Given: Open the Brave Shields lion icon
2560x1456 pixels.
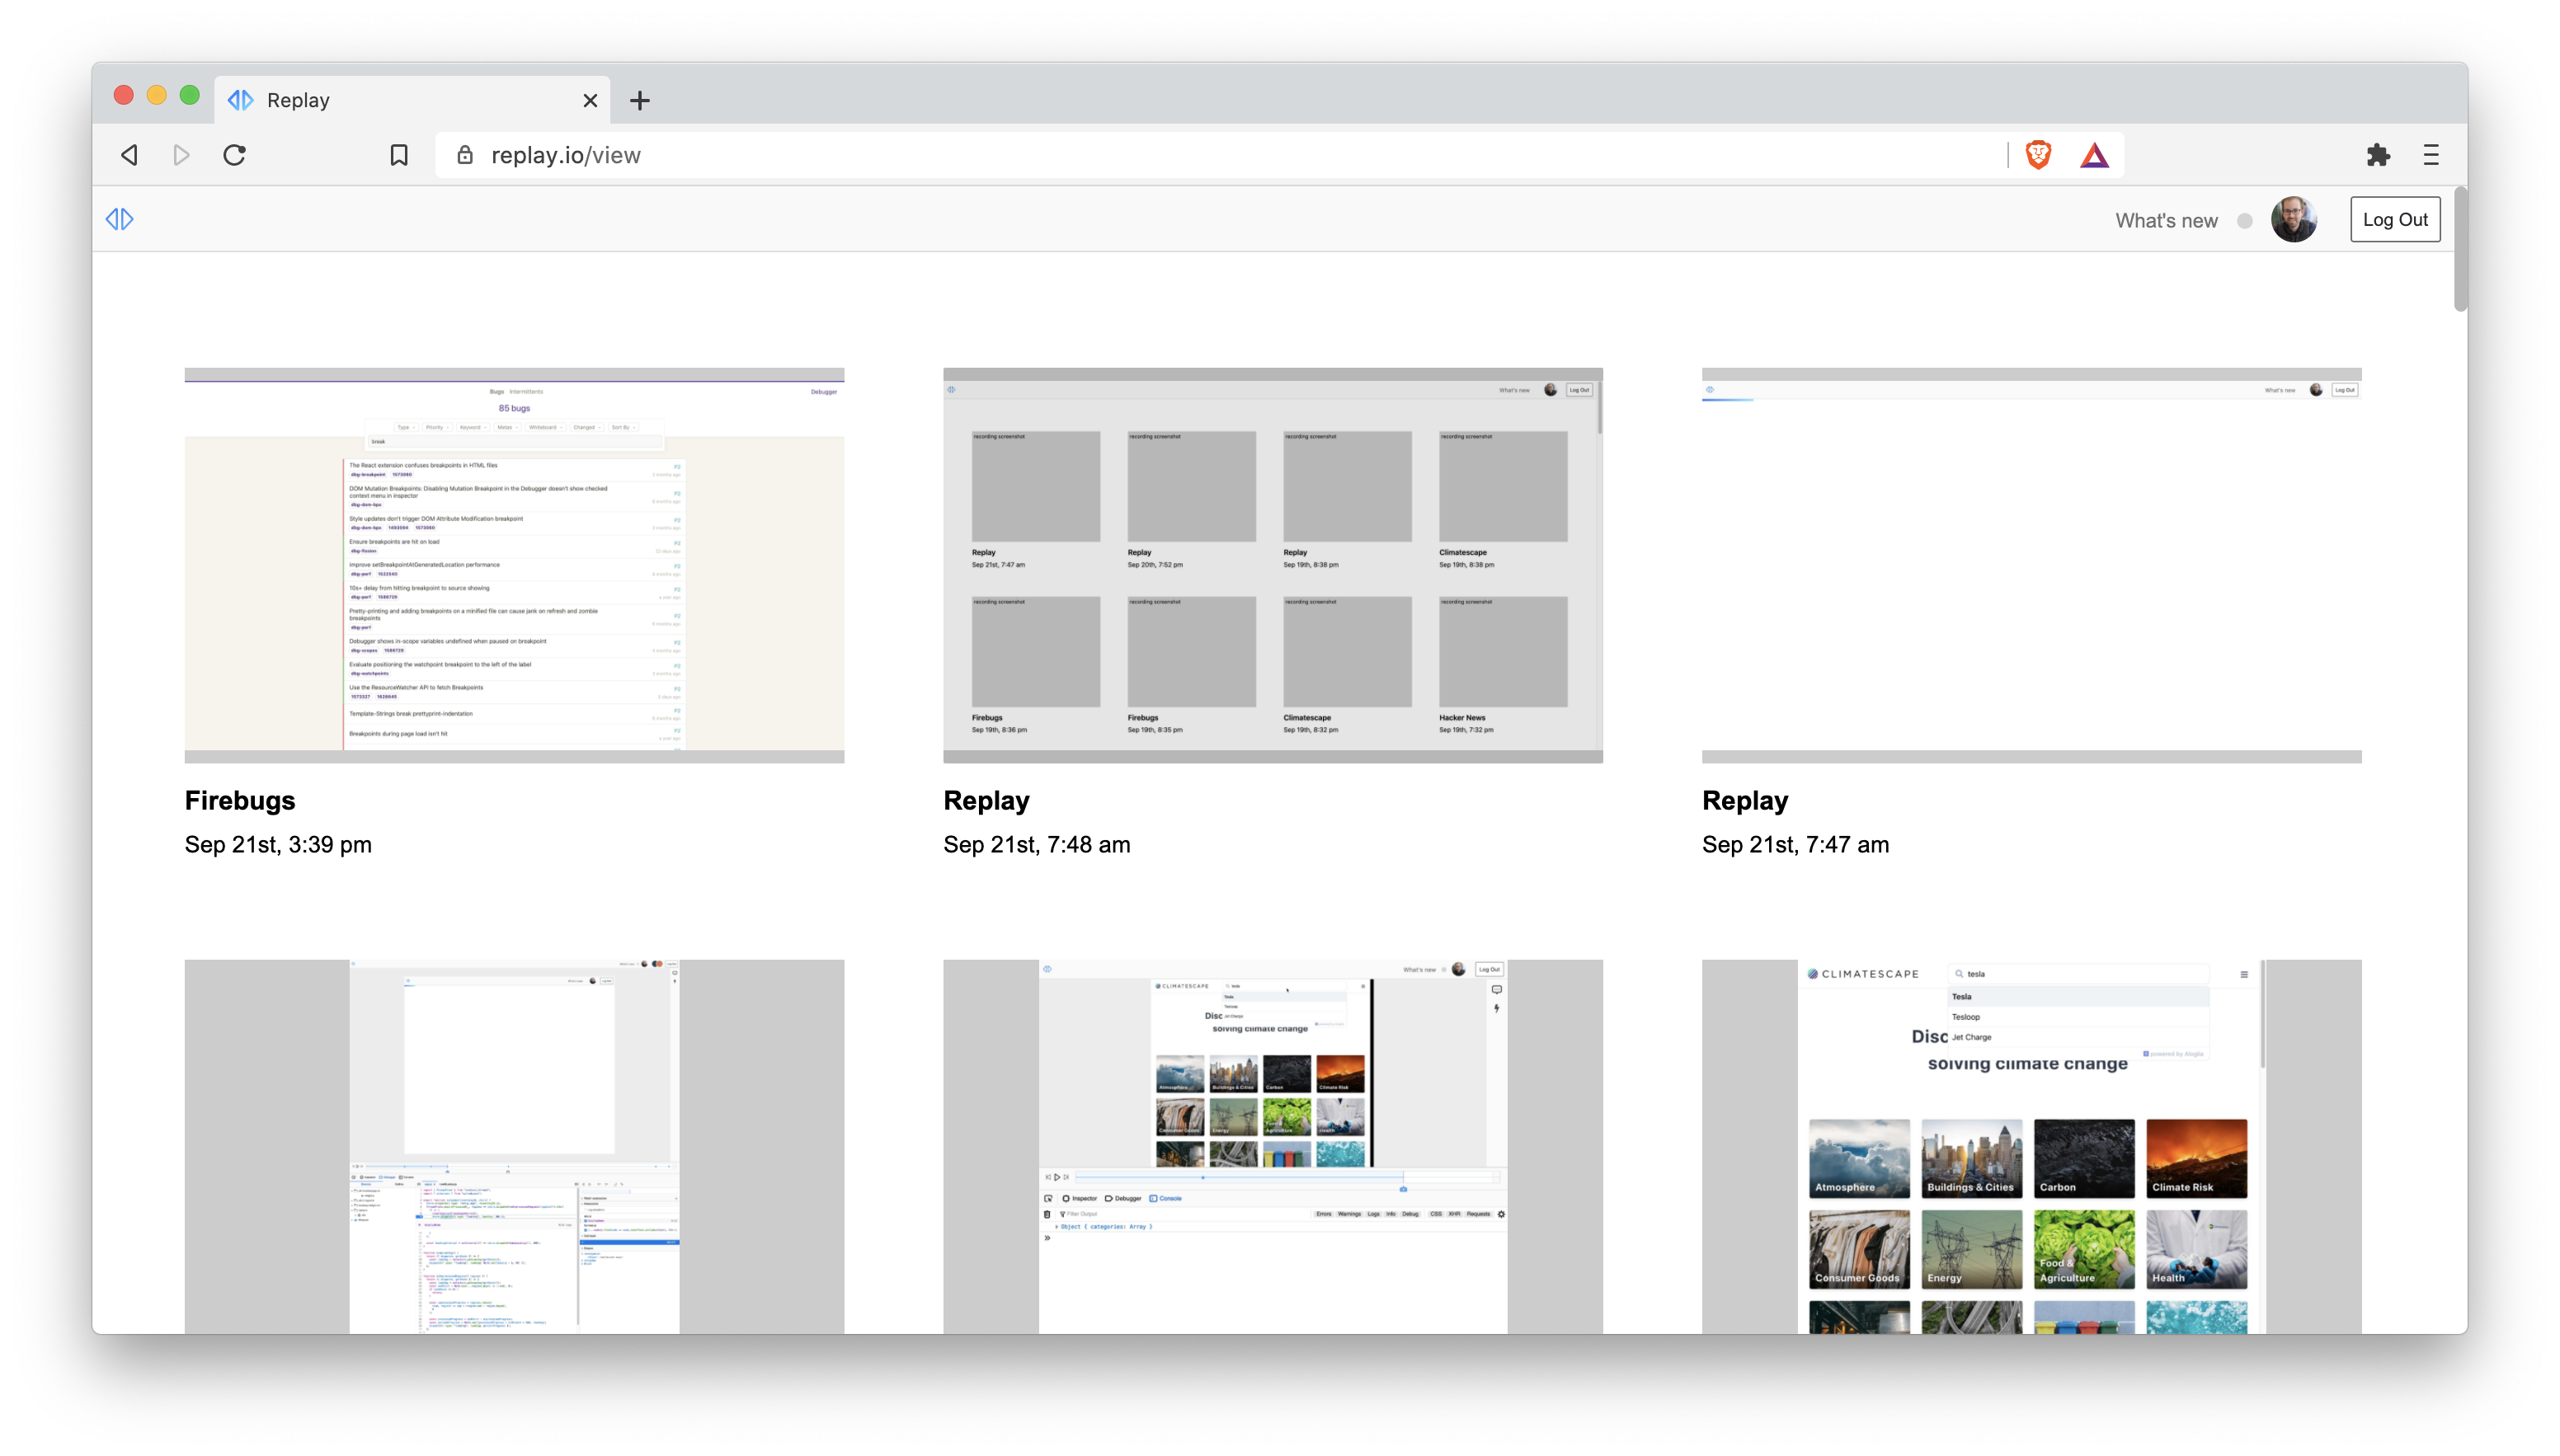Looking at the screenshot, I should (2038, 155).
